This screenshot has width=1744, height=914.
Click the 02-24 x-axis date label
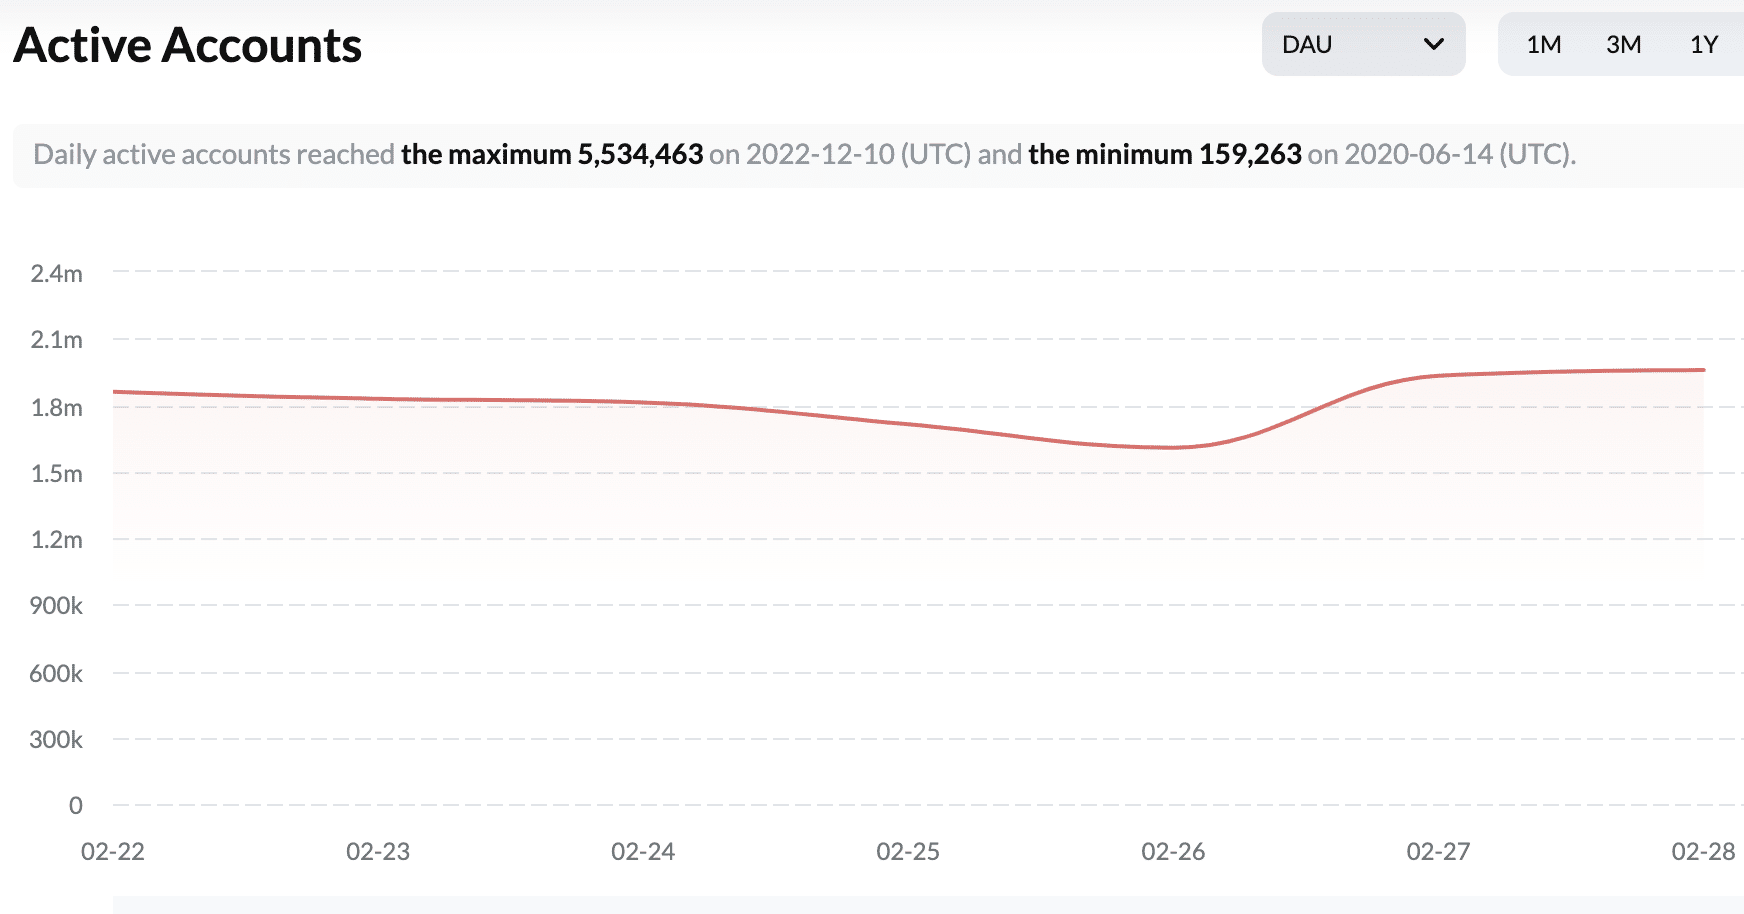tap(643, 851)
